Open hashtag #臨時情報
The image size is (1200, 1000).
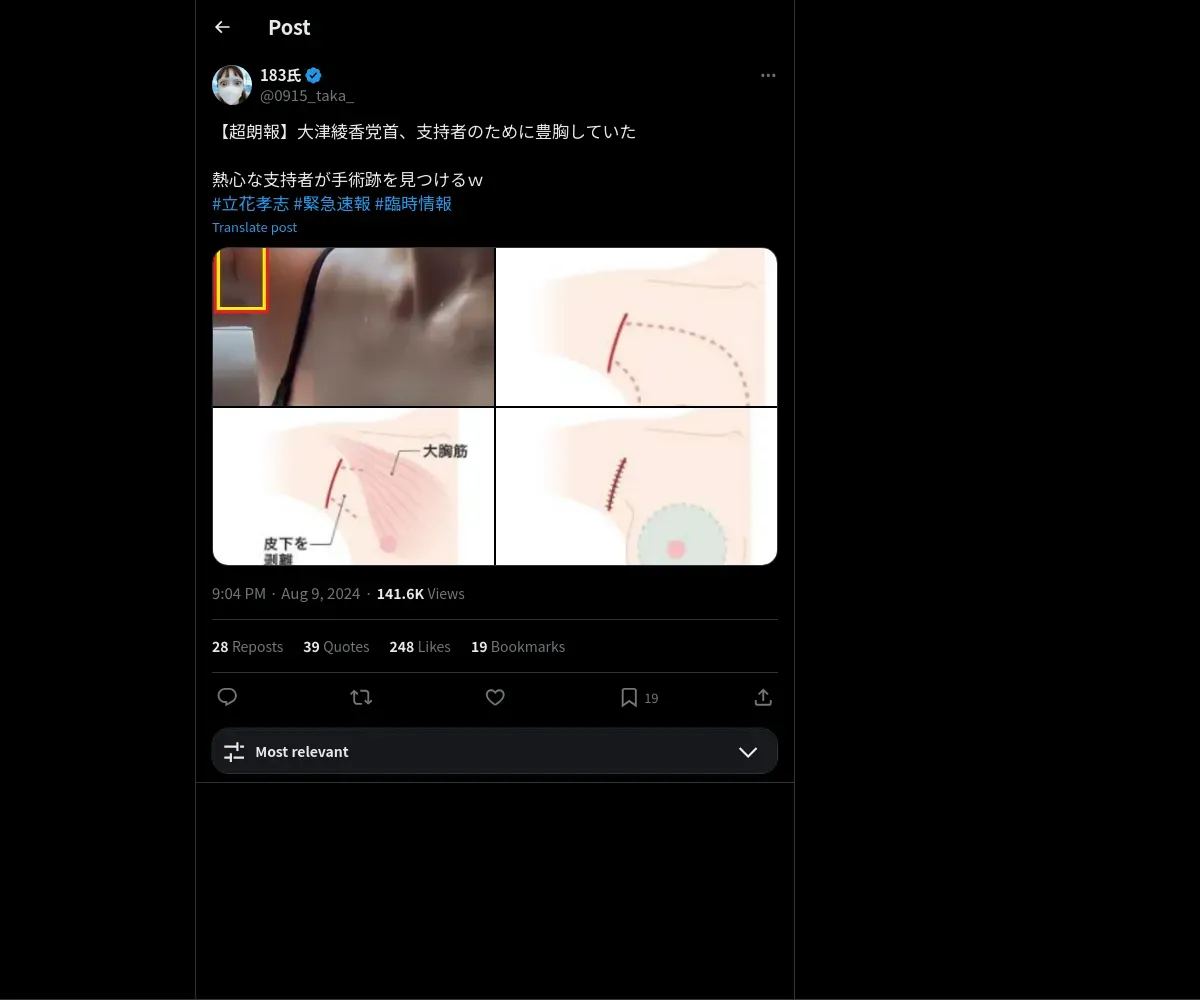pyautogui.click(x=413, y=203)
